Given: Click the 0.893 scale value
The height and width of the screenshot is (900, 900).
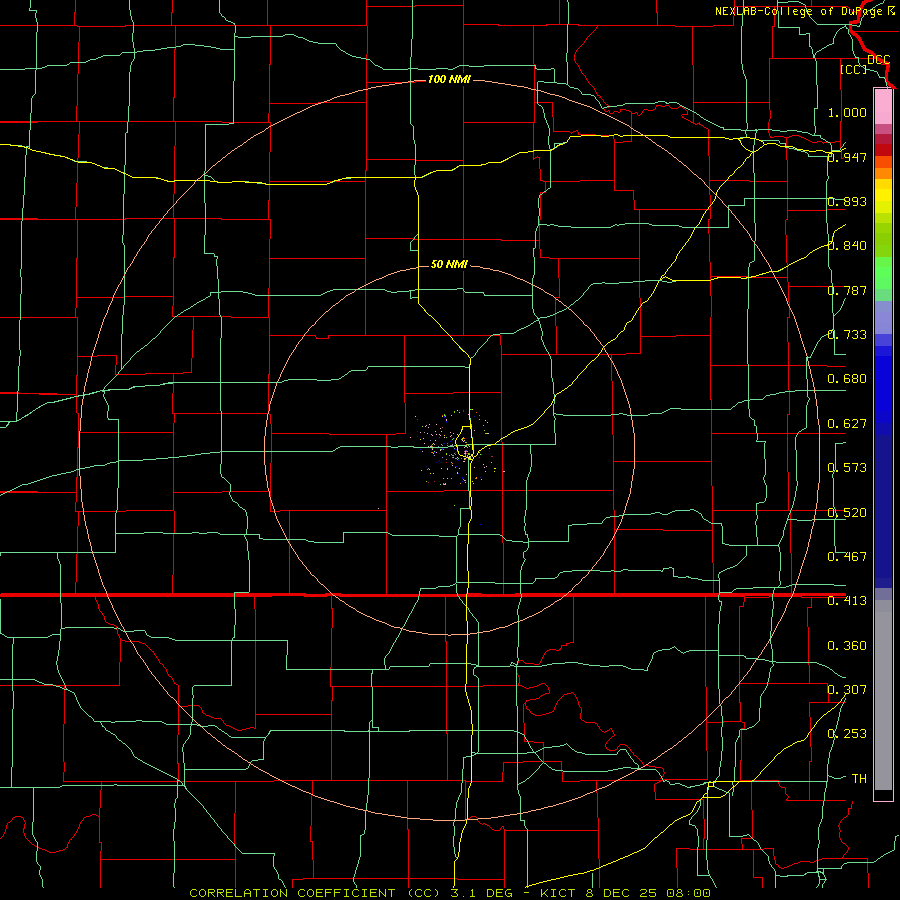Looking at the screenshot, I should [847, 201].
